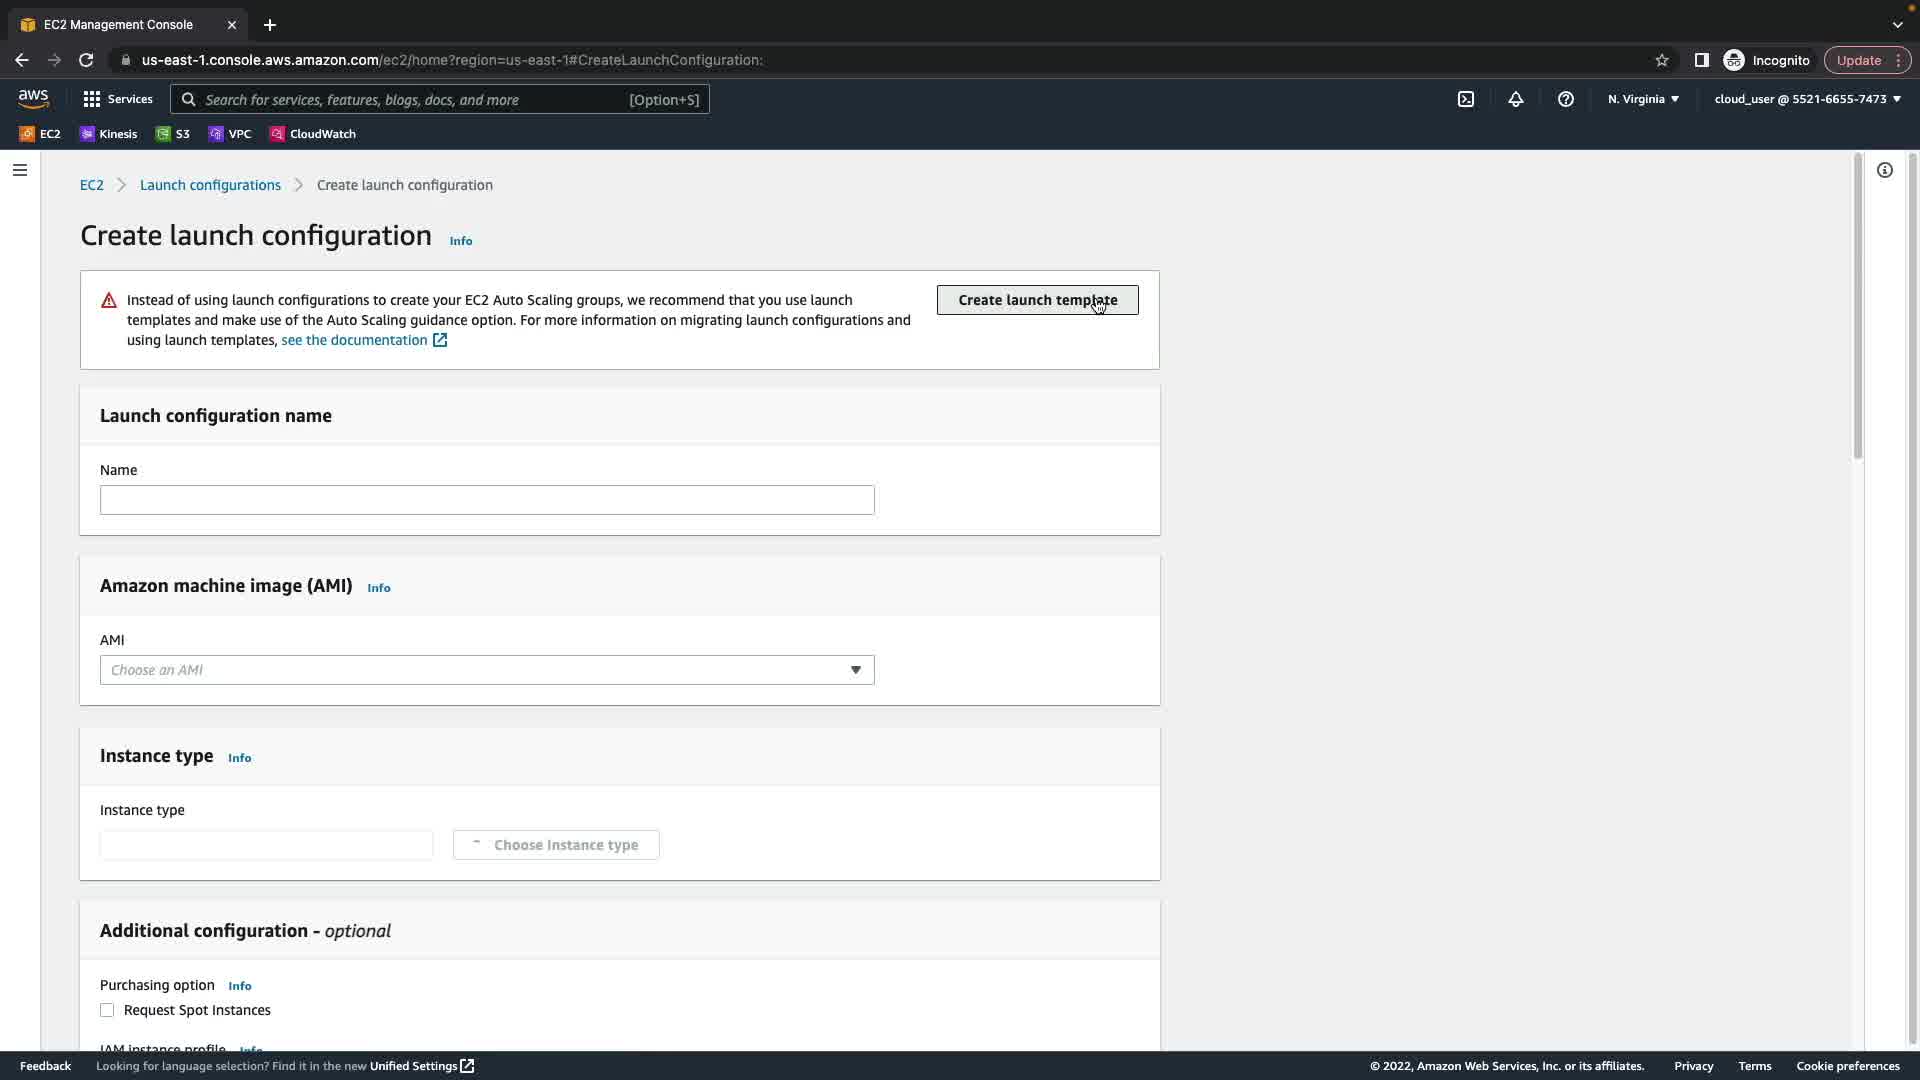Toggle the side navigation hamburger menu
The image size is (1920, 1080).
click(x=19, y=170)
